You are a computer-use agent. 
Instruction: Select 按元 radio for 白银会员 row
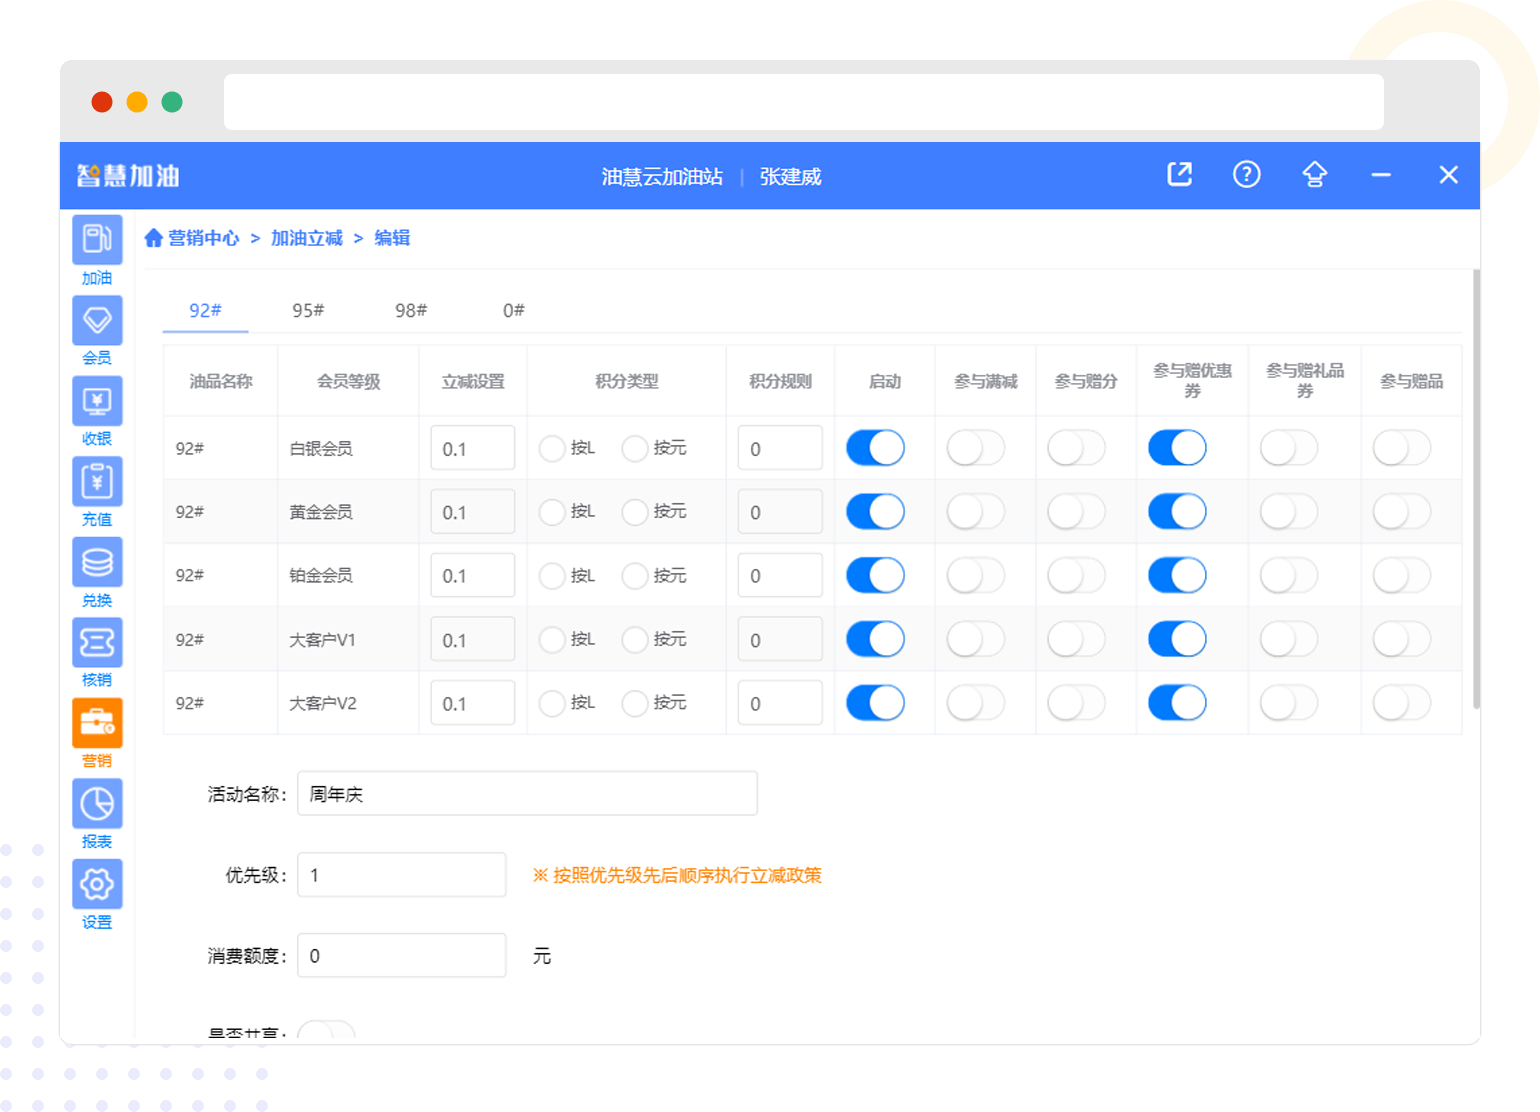[x=635, y=448]
